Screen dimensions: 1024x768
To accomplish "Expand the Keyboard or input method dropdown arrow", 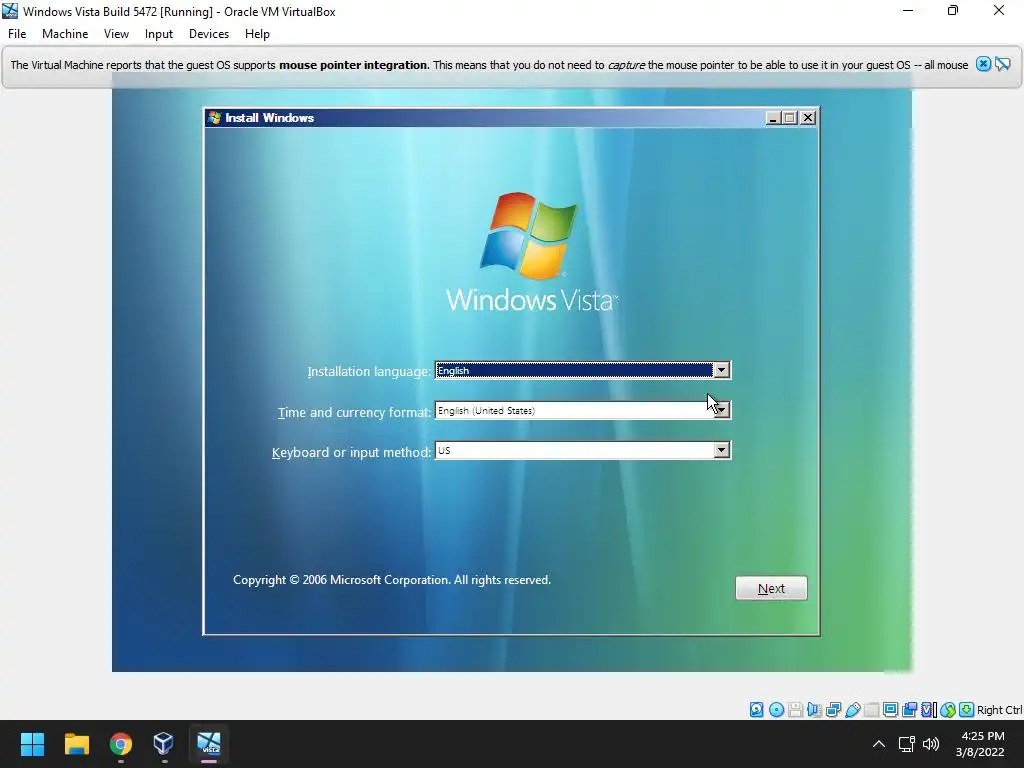I will point(721,450).
